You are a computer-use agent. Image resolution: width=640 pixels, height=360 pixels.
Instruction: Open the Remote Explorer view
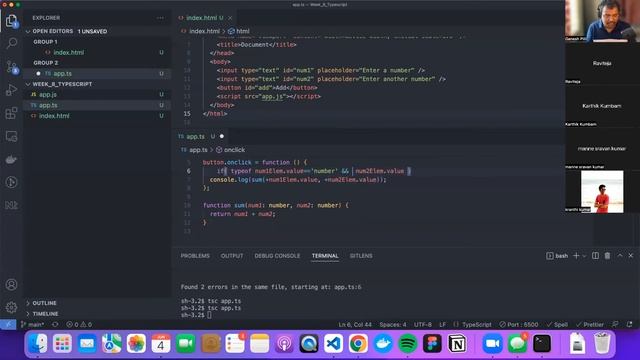(x=11, y=136)
